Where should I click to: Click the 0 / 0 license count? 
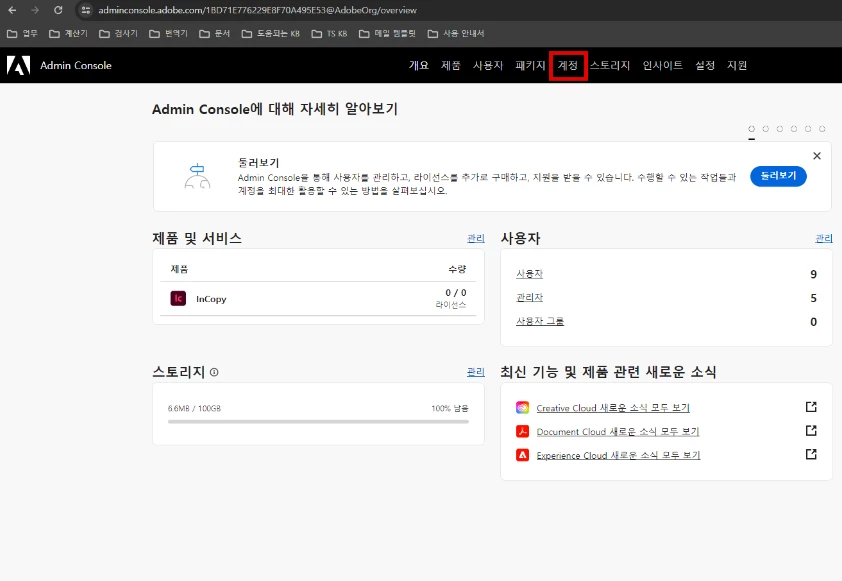pyautogui.click(x=456, y=293)
